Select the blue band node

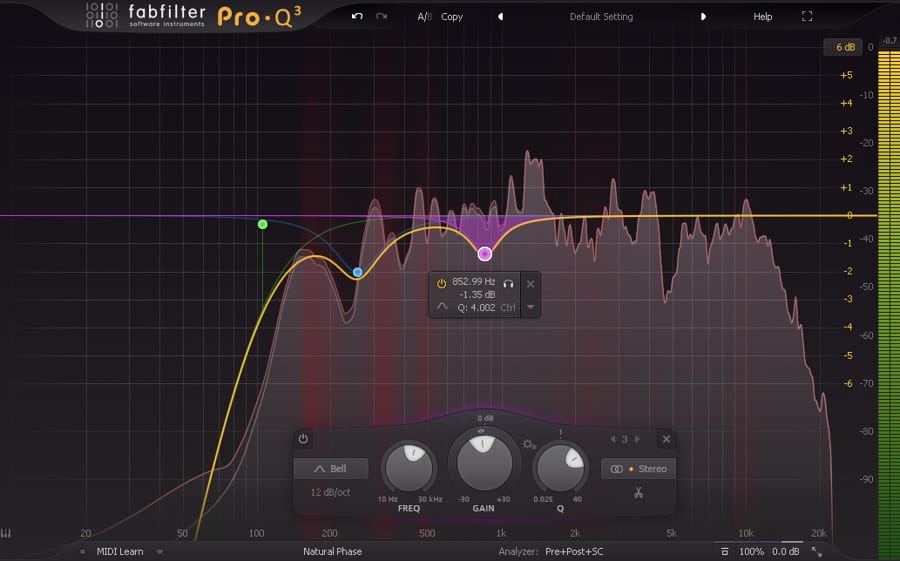[x=358, y=272]
